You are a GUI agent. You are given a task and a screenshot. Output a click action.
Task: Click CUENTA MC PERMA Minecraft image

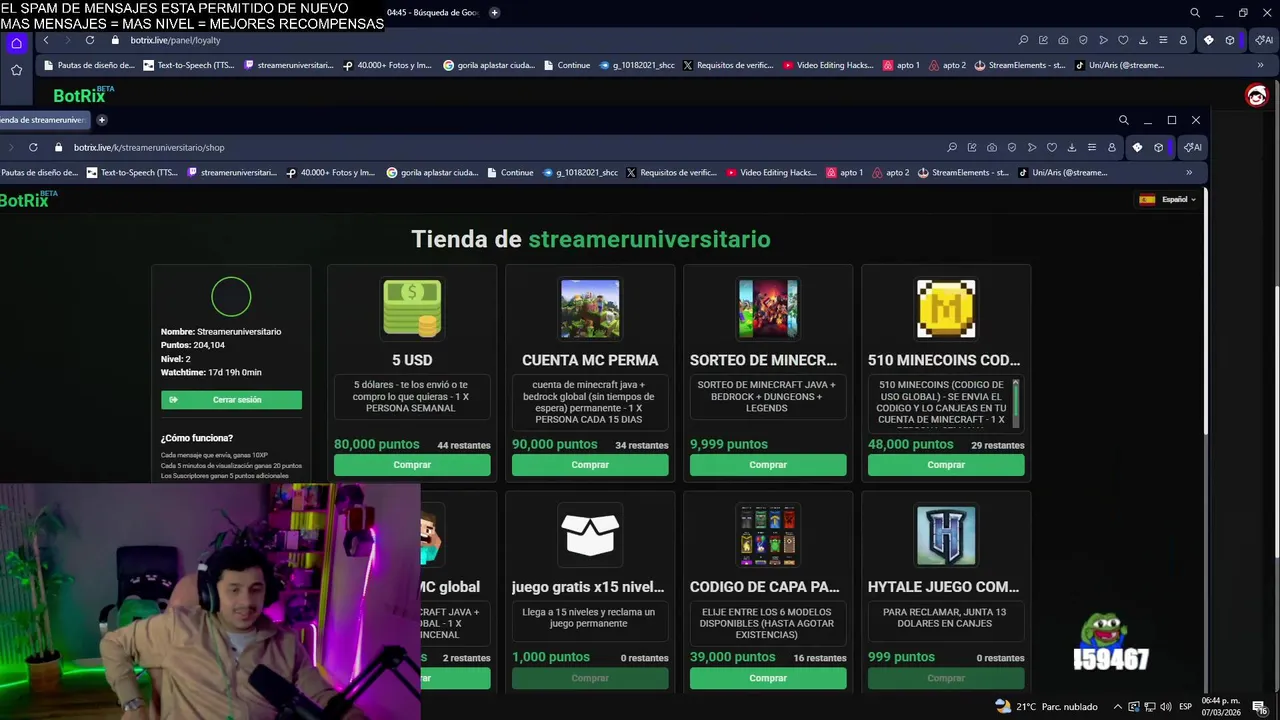590,308
